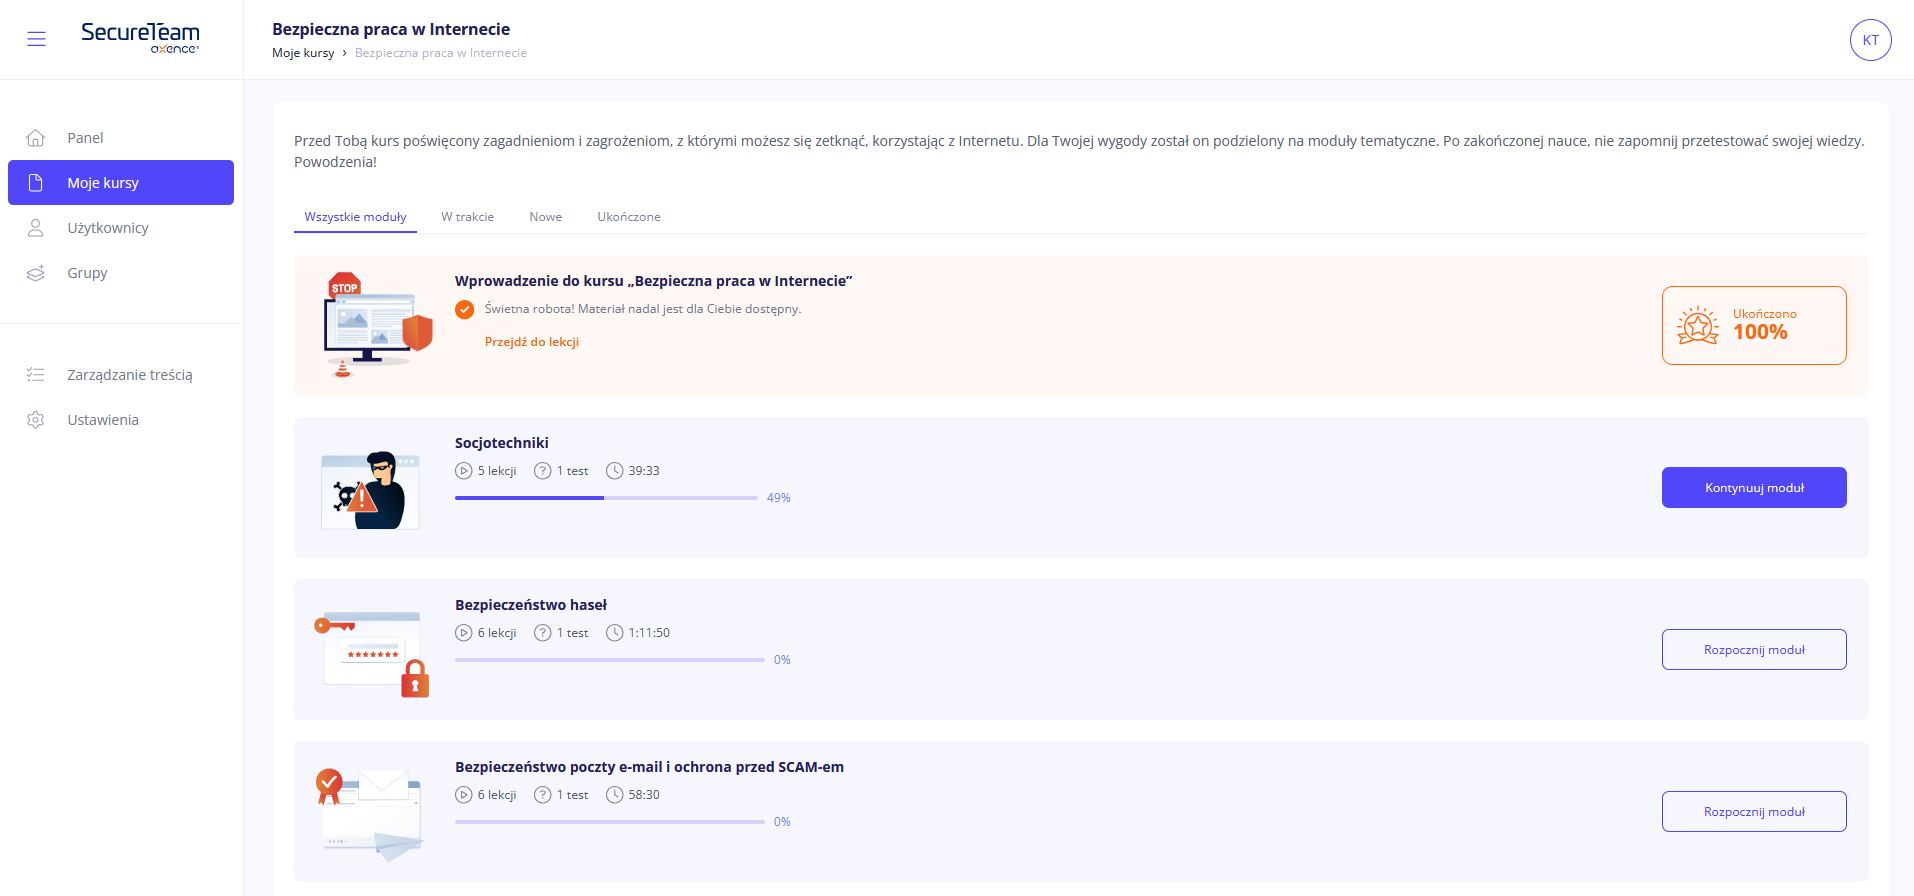Select the Wszystkie moduły tab
The height and width of the screenshot is (896, 1914).
pos(355,217)
